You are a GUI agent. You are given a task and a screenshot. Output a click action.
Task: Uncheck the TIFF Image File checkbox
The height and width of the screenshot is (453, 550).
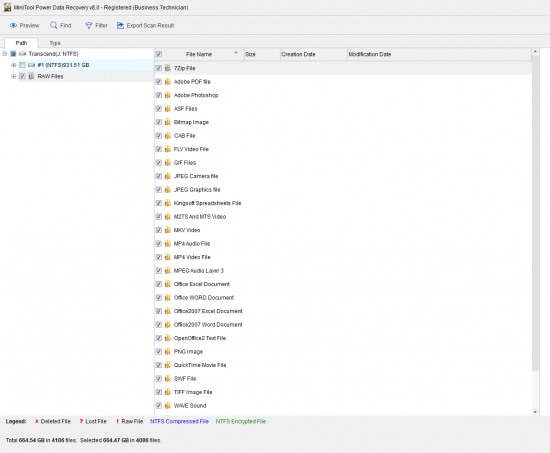(159, 392)
